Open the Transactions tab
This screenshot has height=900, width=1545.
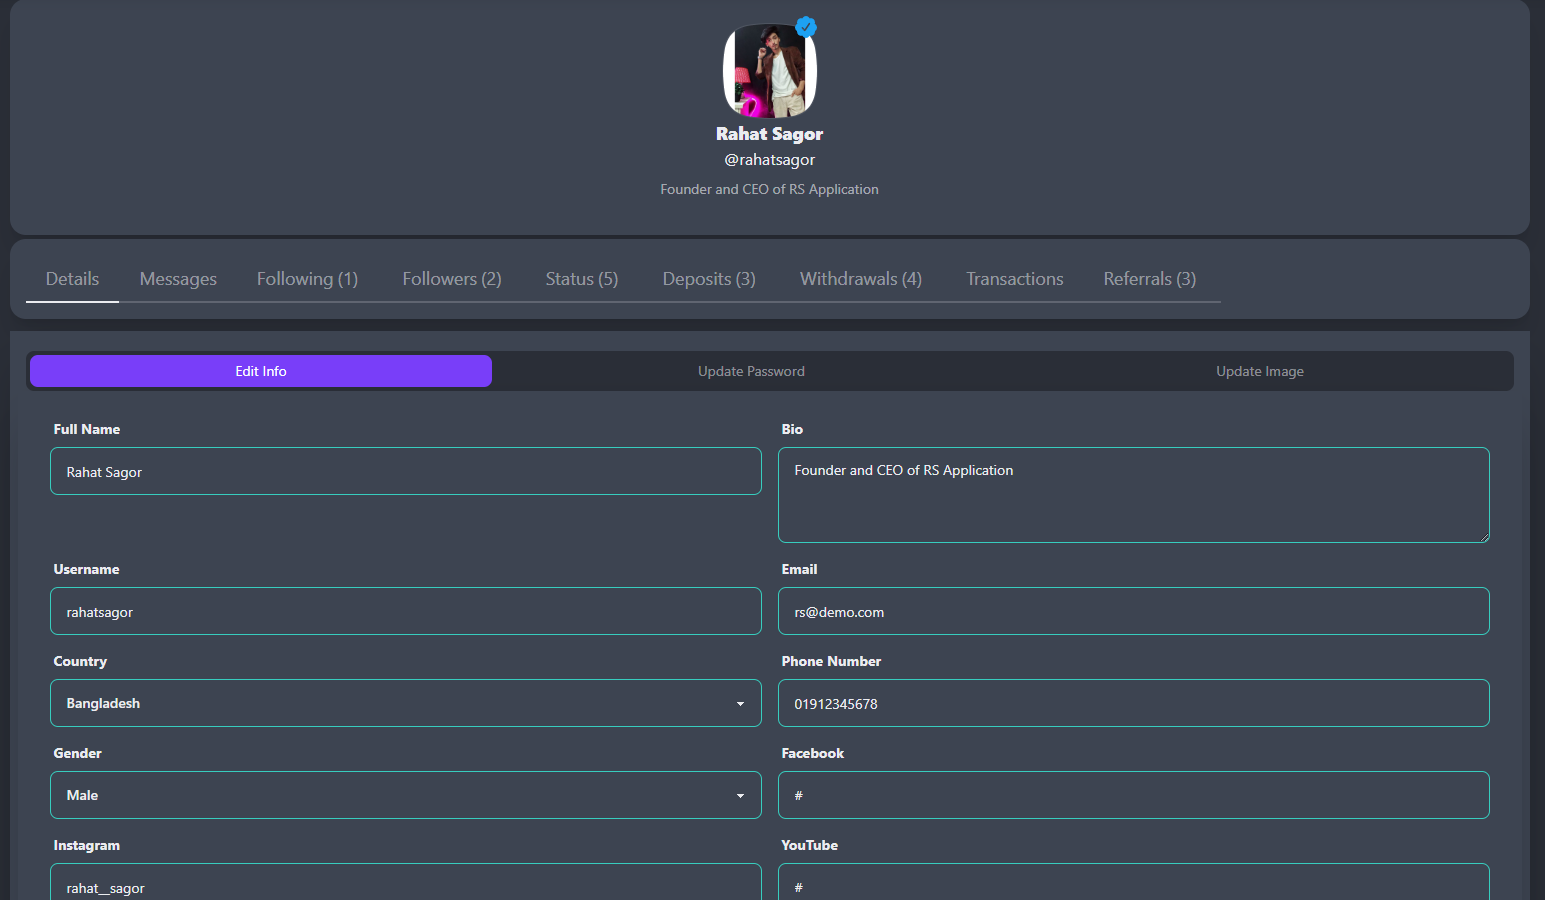1014,278
